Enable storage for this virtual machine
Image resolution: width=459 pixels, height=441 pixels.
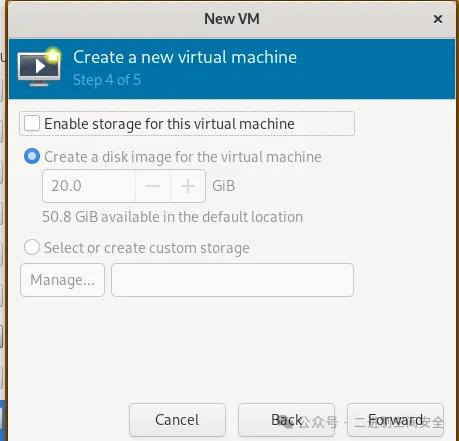[x=32, y=123]
